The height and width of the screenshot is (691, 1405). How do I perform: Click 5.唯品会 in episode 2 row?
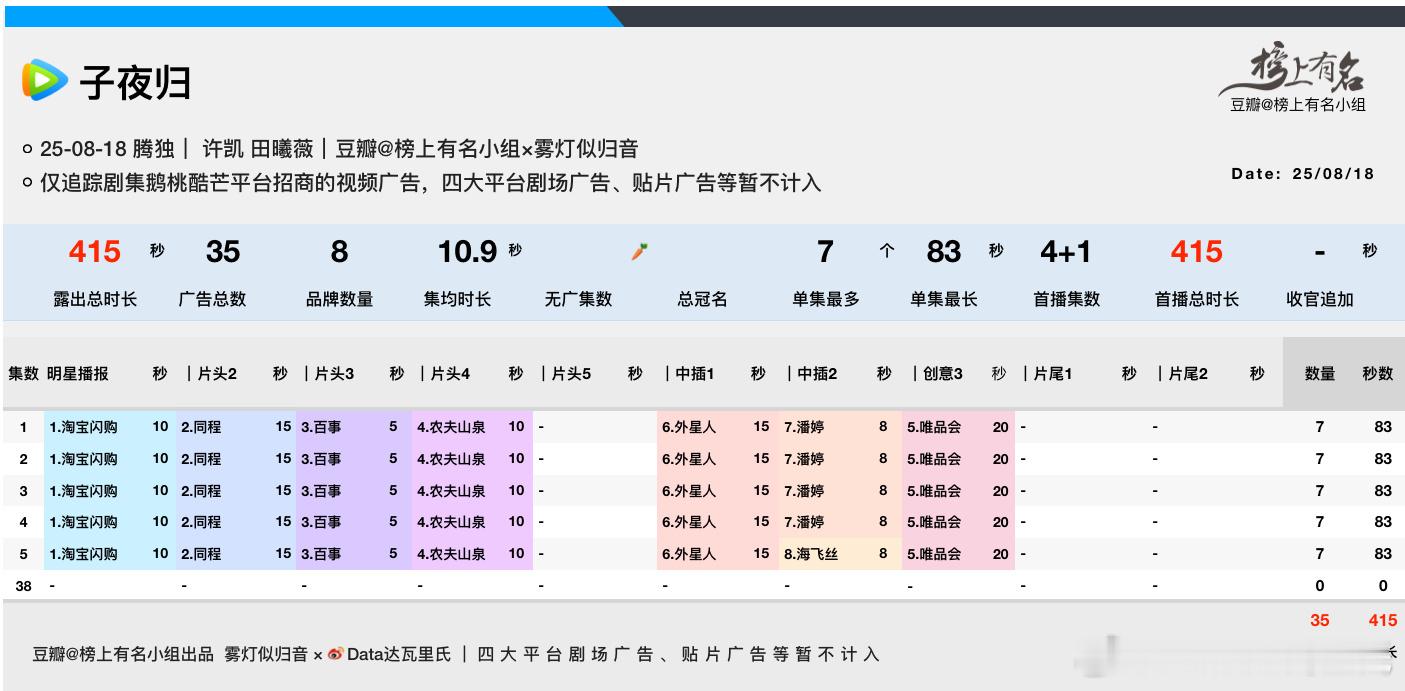click(934, 459)
